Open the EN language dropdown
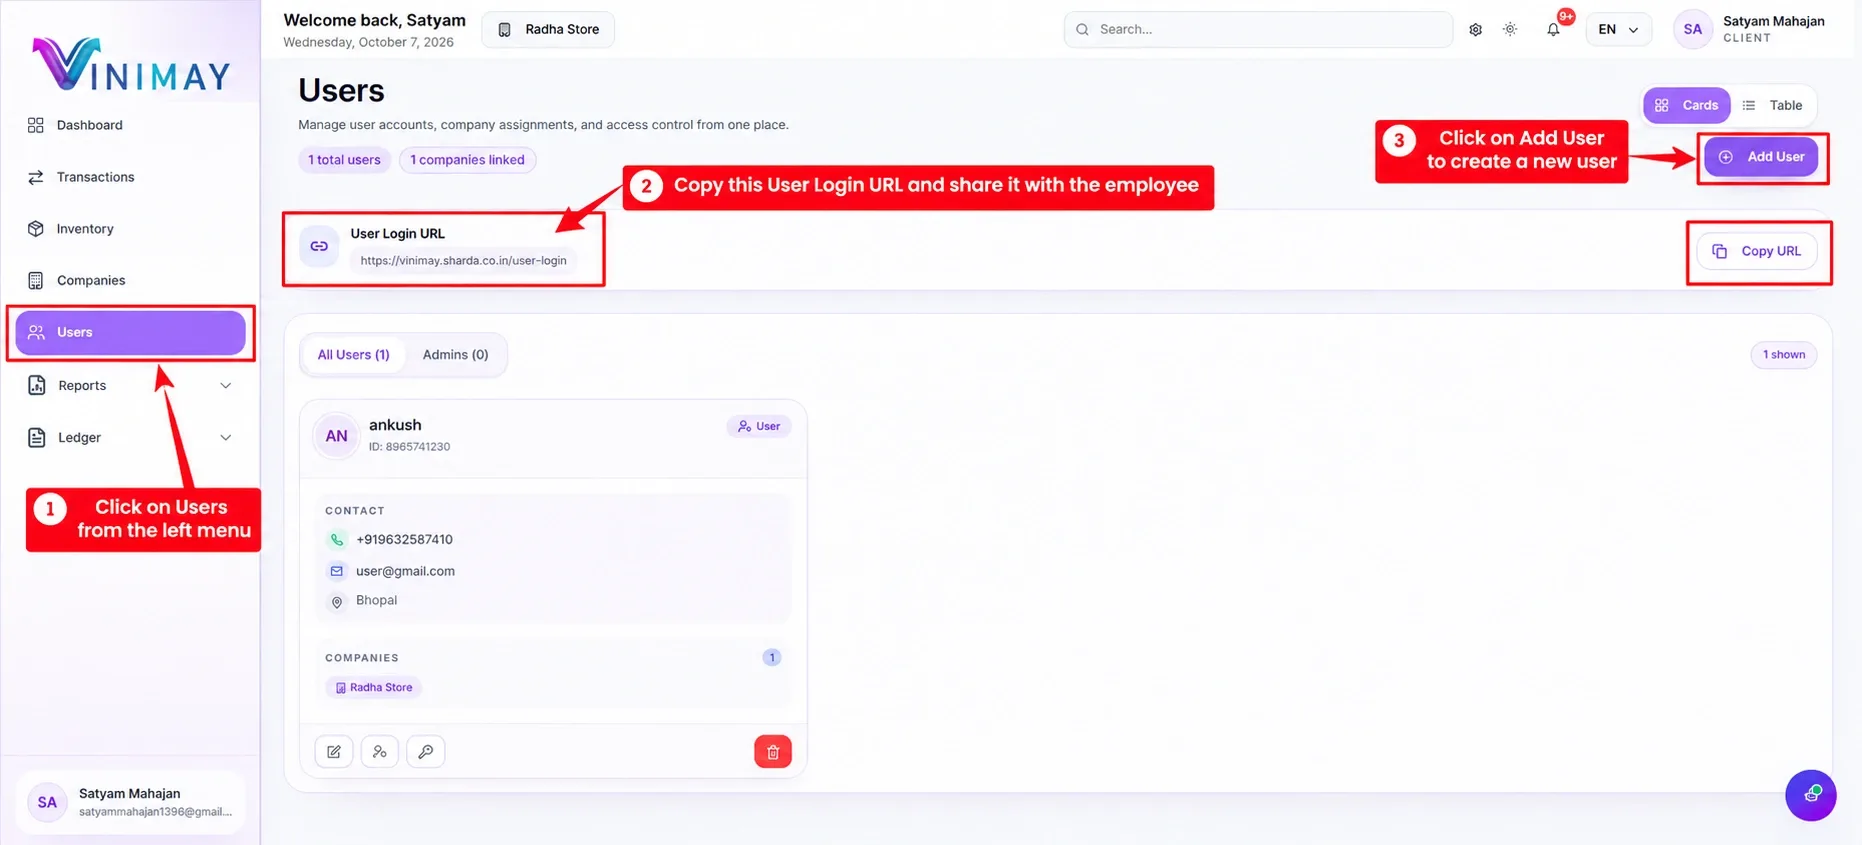Viewport: 1862px width, 845px height. pyautogui.click(x=1618, y=29)
